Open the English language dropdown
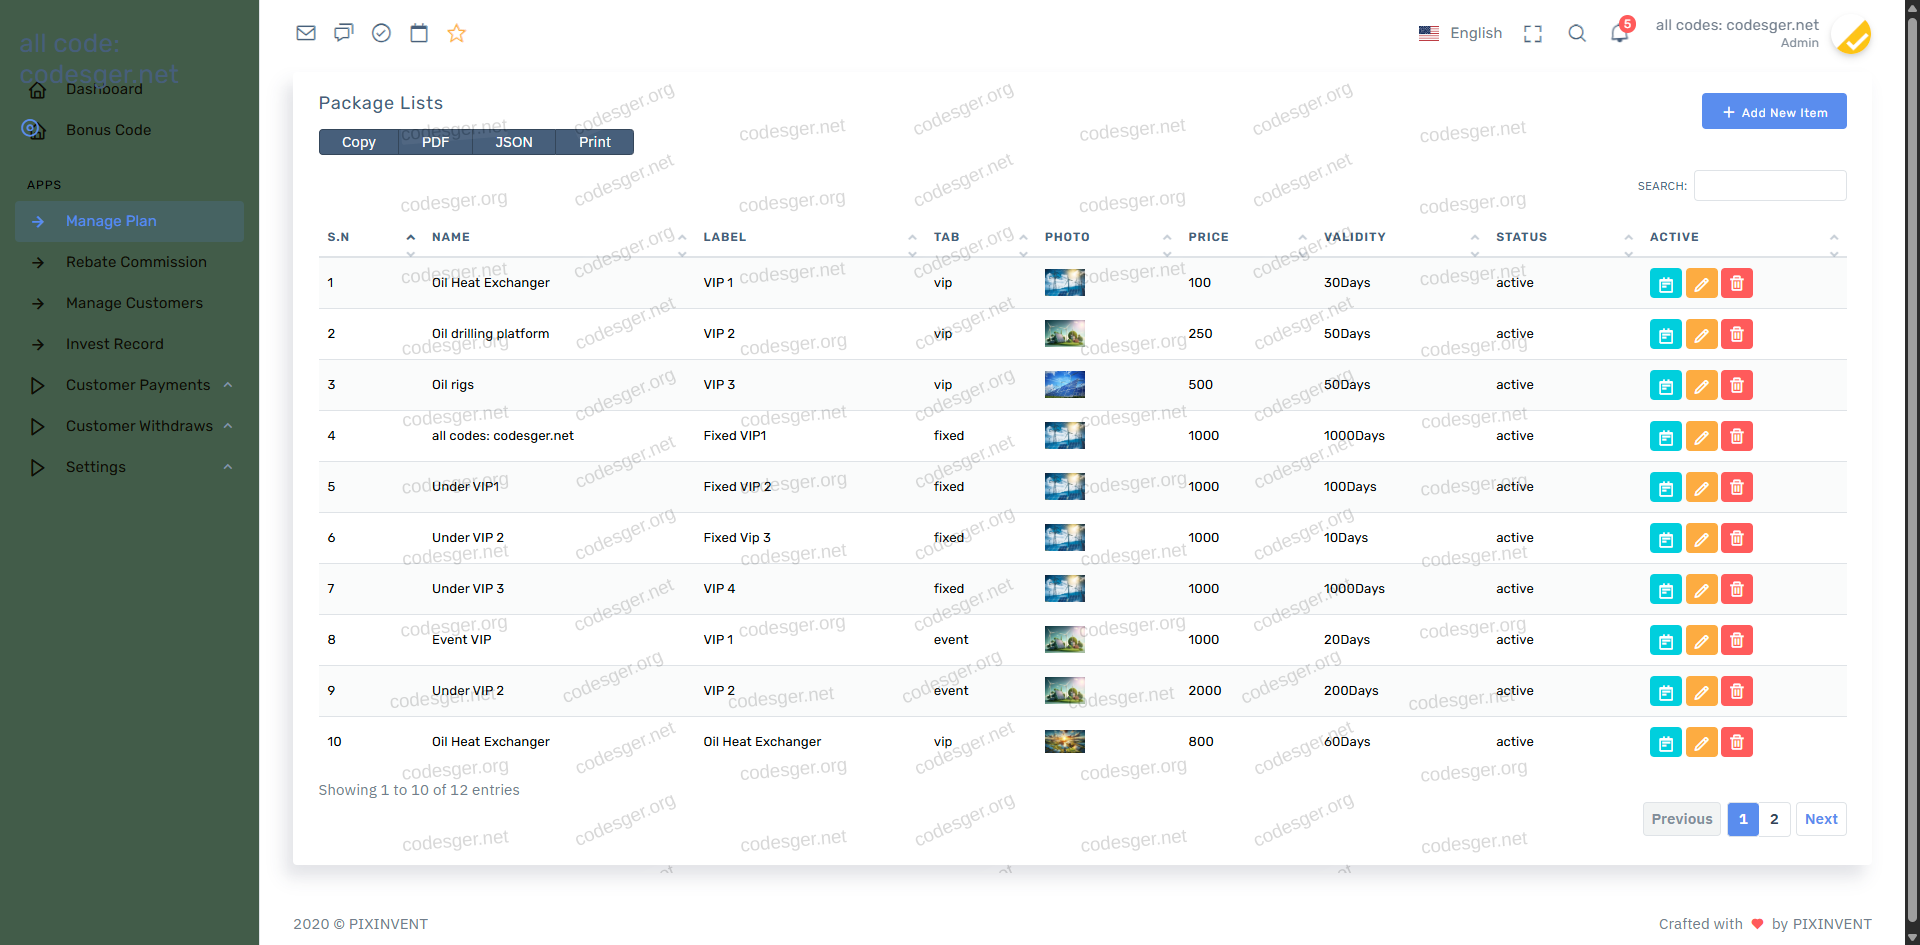The width and height of the screenshot is (1920, 945). pos(1461,33)
